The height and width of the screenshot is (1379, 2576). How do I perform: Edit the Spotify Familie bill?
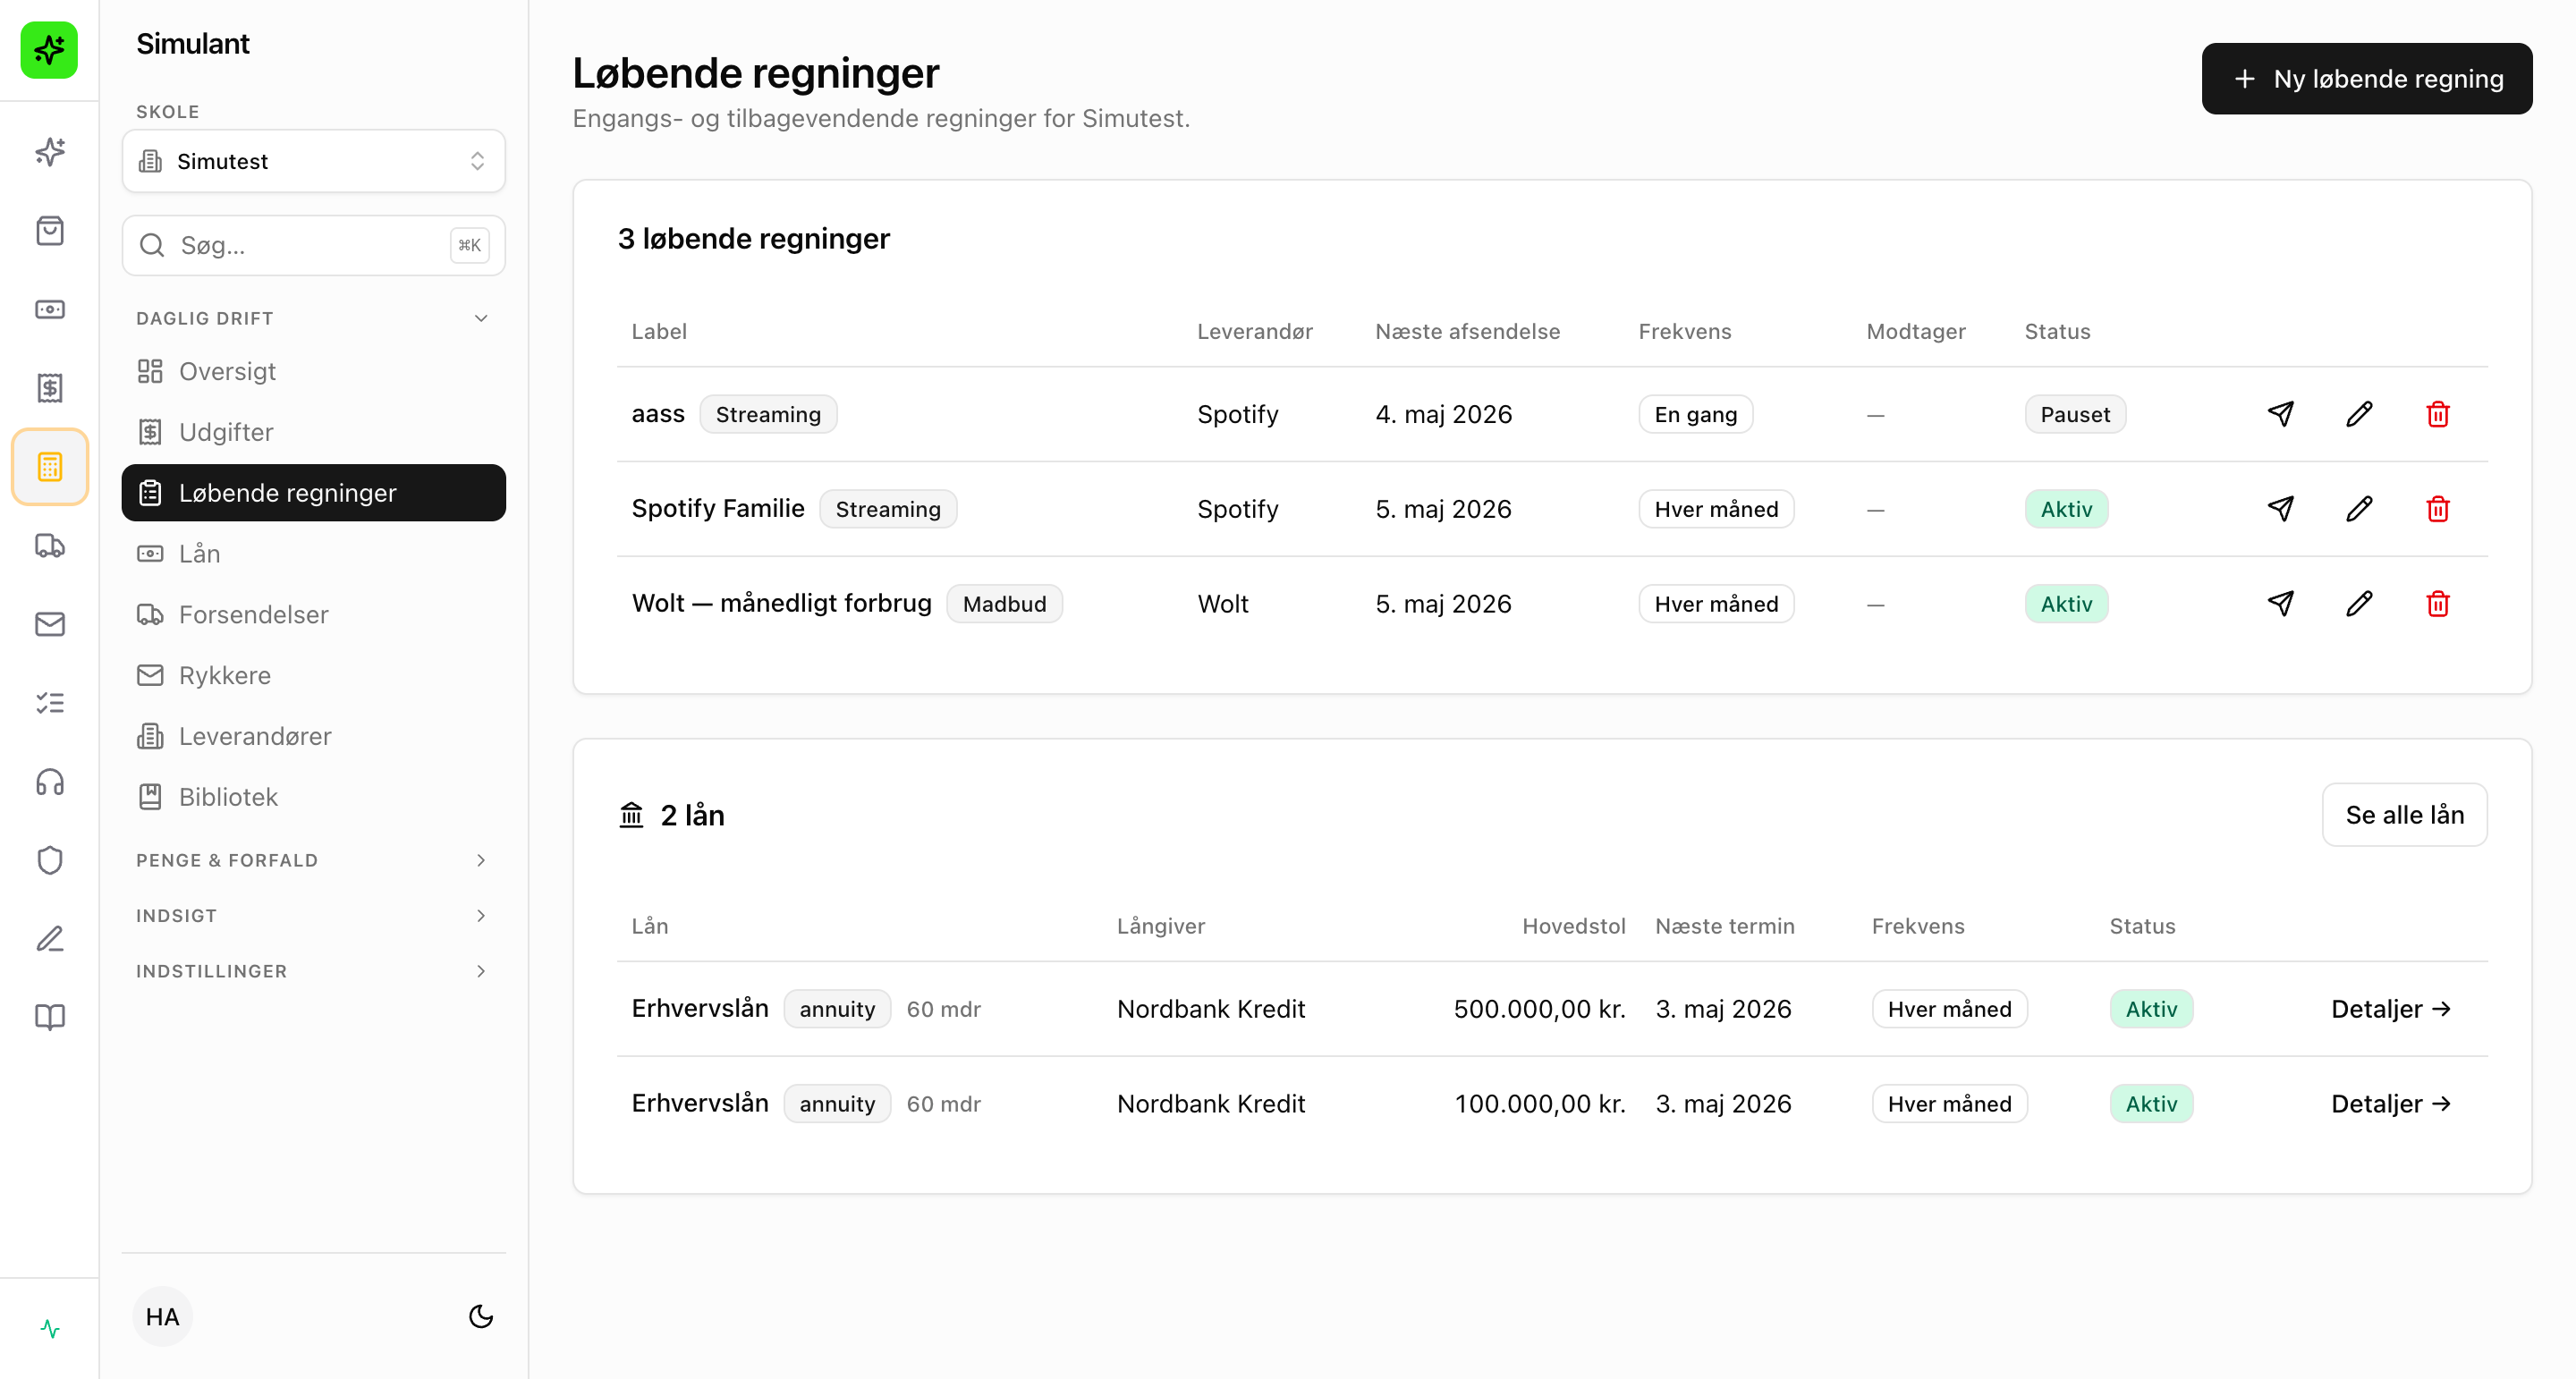[x=2359, y=509]
